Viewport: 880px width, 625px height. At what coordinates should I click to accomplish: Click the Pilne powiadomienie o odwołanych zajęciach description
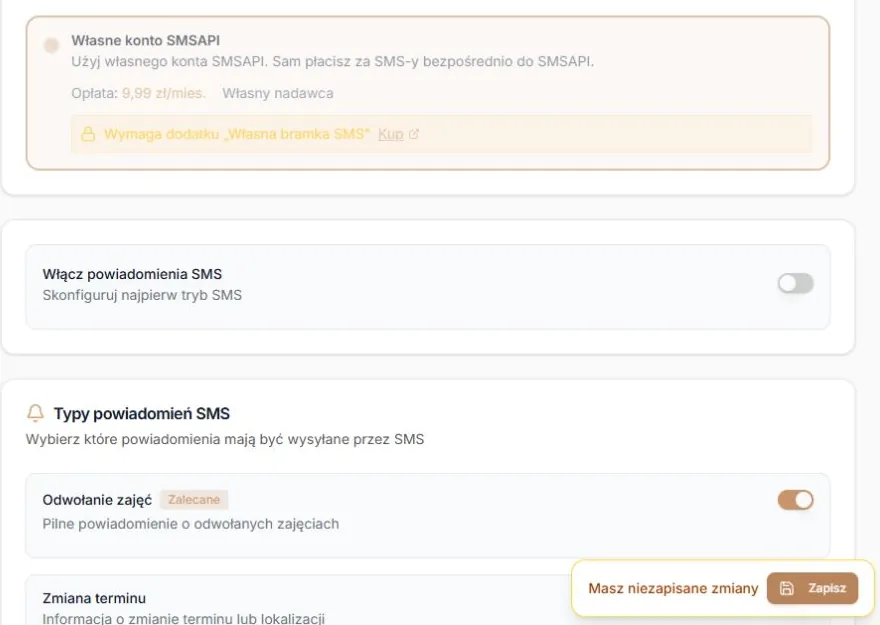(191, 524)
